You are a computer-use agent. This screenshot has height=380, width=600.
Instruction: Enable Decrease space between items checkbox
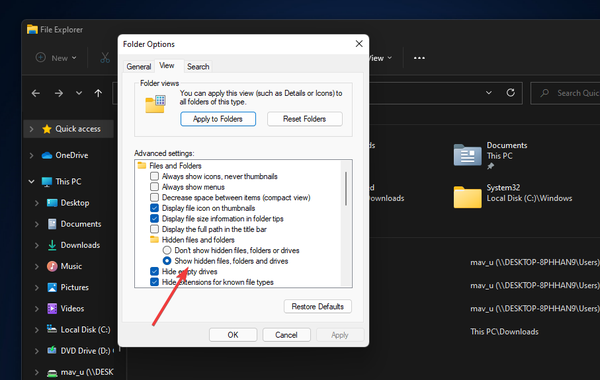point(154,197)
